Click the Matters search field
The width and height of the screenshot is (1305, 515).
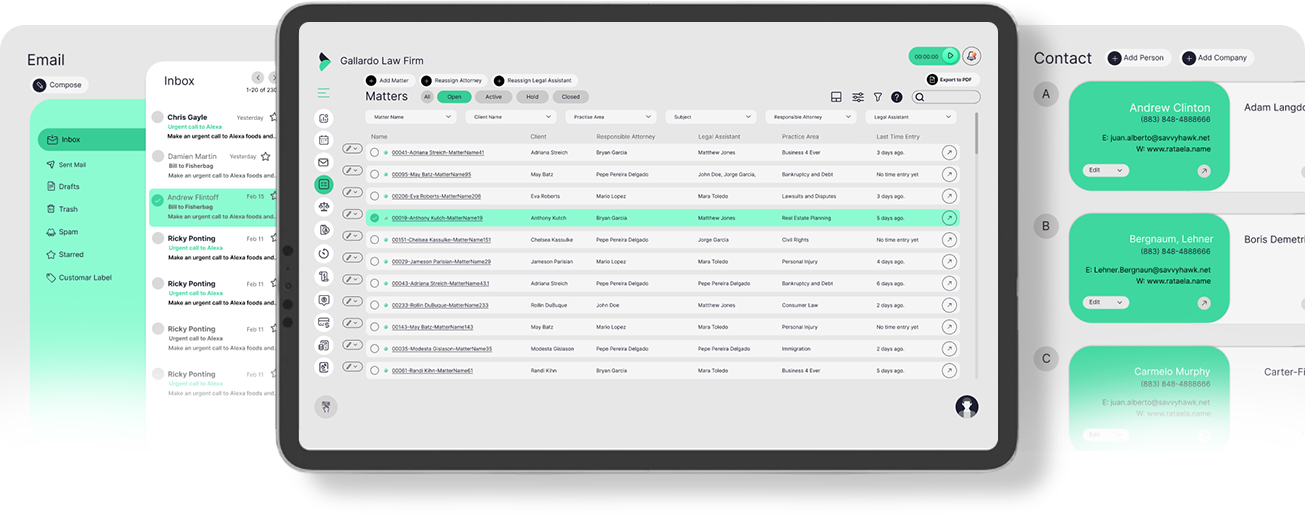click(x=946, y=97)
